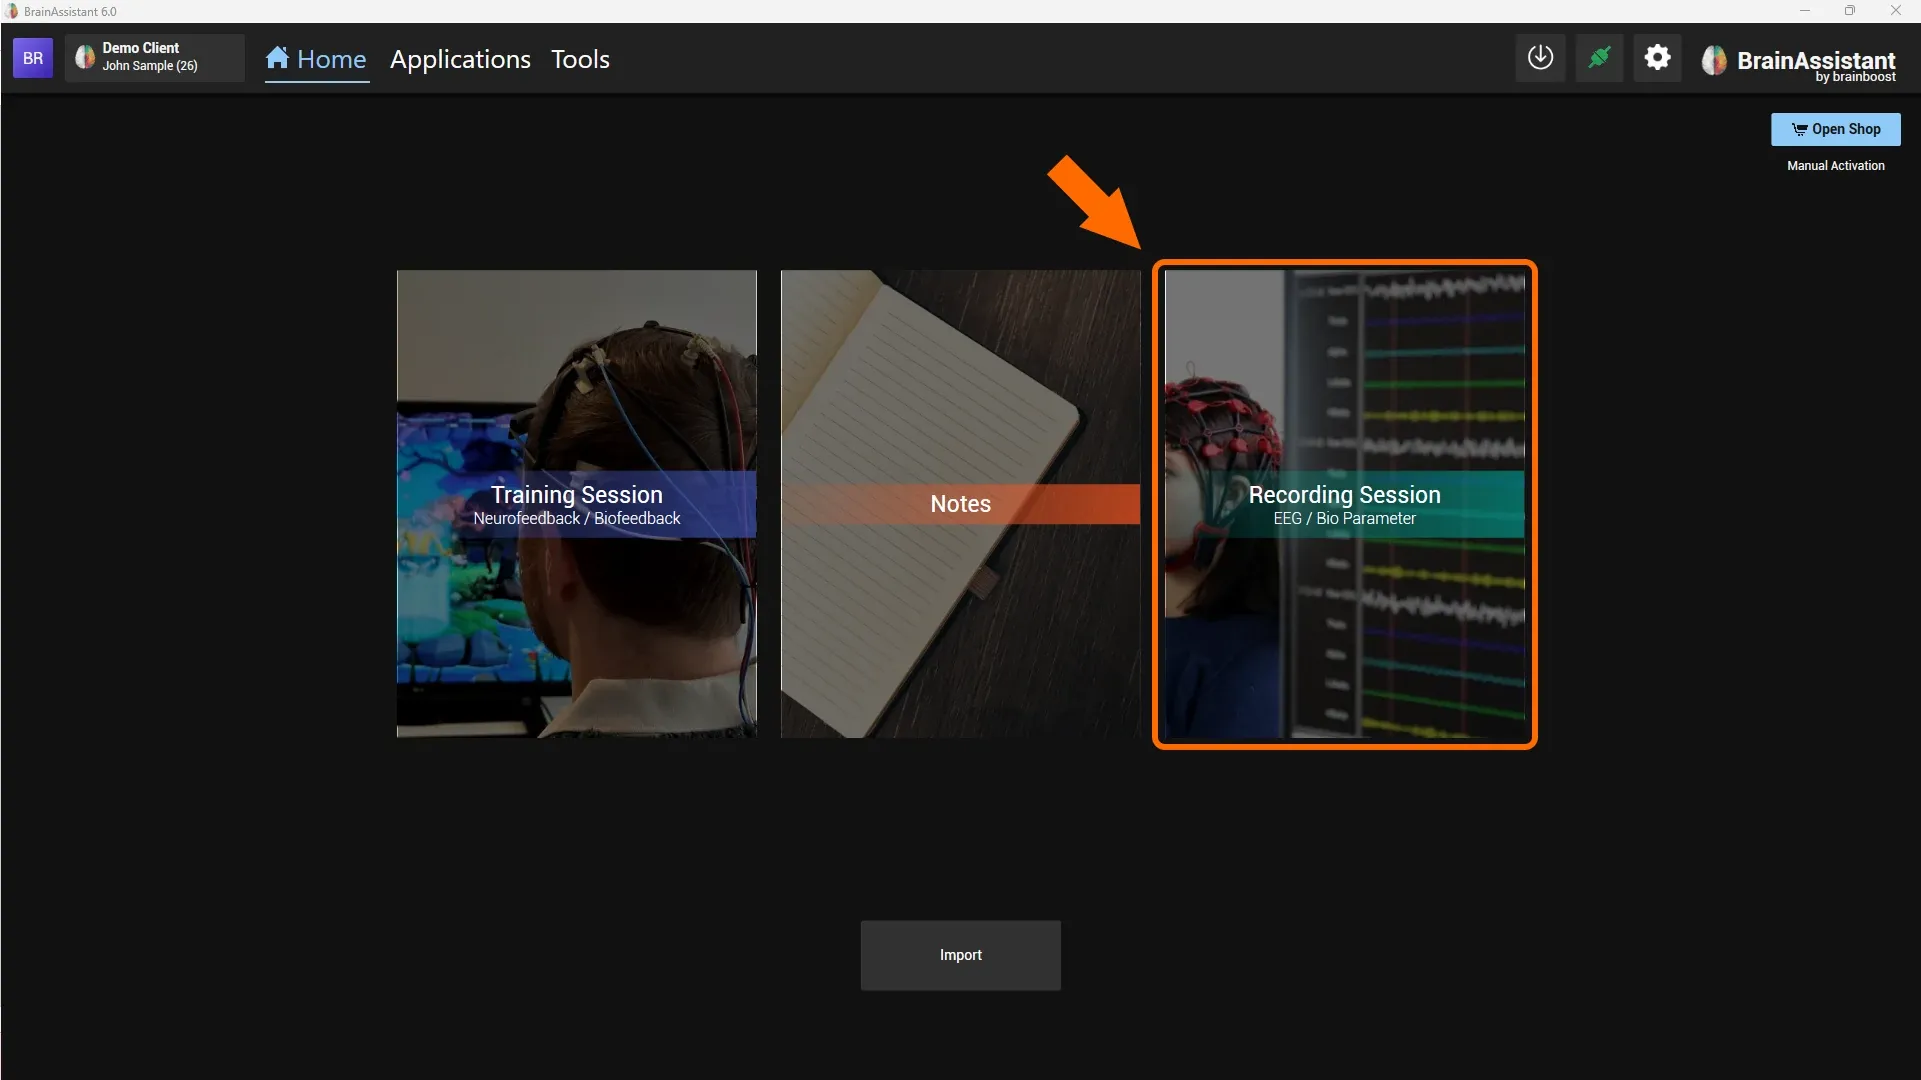Restore down the BrainAssistant window
Image resolution: width=1921 pixels, height=1080 pixels.
(x=1850, y=11)
